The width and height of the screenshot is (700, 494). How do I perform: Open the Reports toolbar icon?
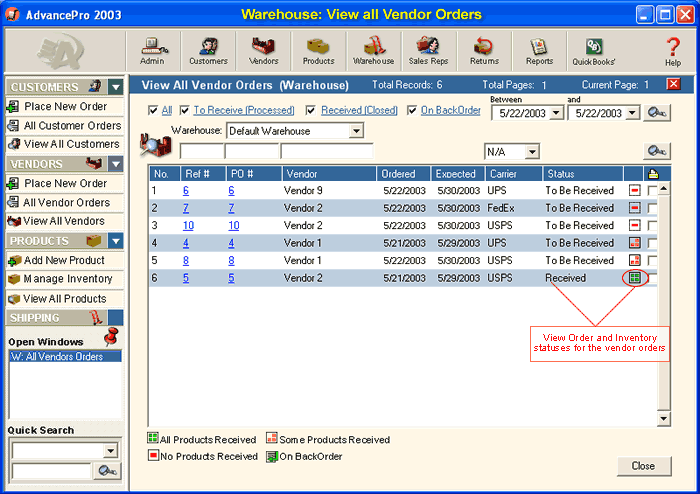[539, 51]
